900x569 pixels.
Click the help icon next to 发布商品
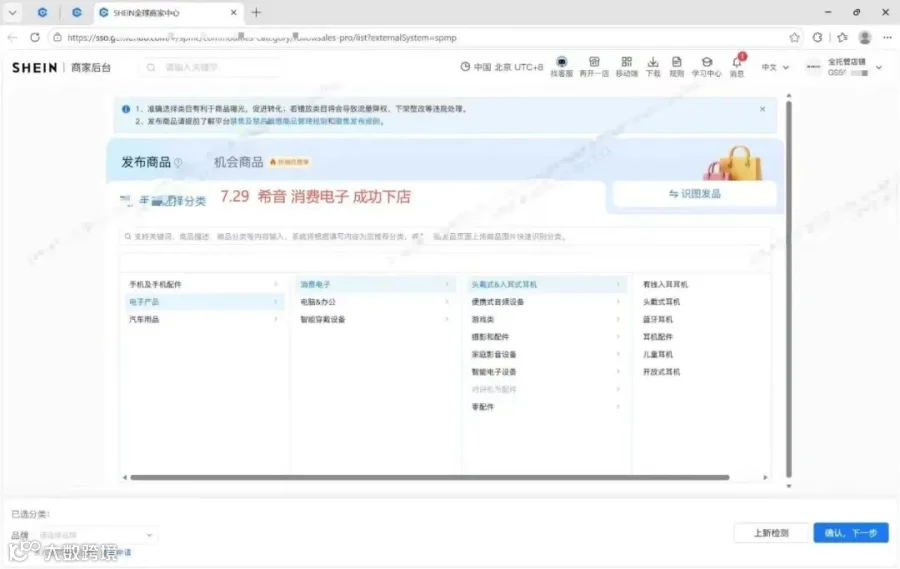tap(179, 162)
